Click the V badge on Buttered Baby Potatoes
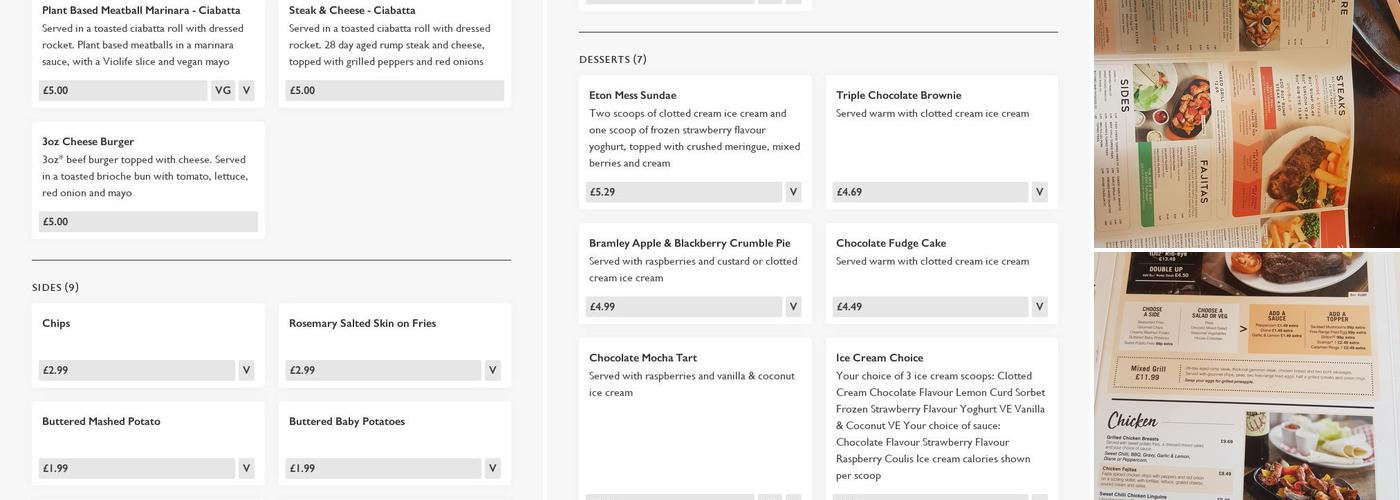The height and width of the screenshot is (500, 1400). (x=492, y=468)
